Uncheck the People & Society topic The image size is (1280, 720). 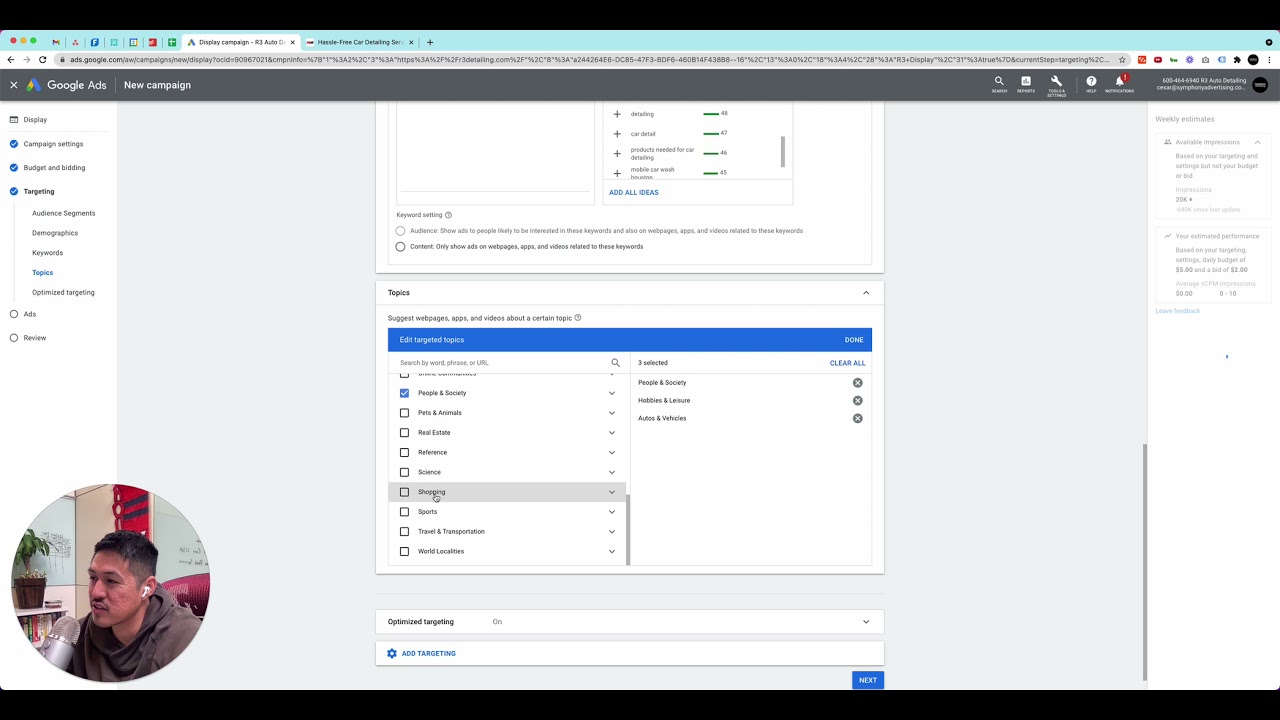point(404,393)
